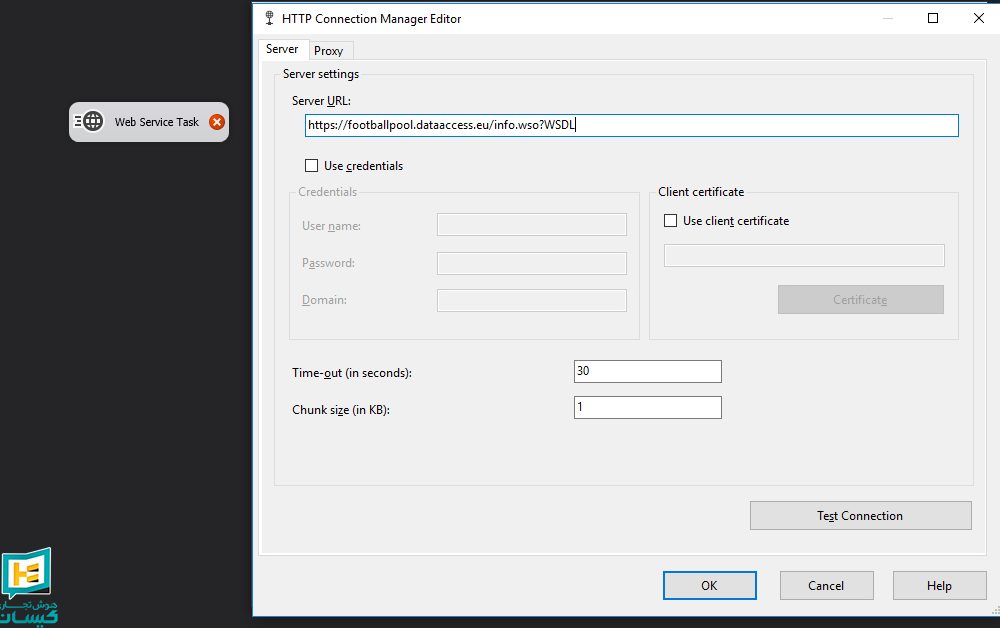This screenshot has width=1000, height=628.
Task: Minimize the HTTP Connection Manager Editor window
Action: (887, 18)
